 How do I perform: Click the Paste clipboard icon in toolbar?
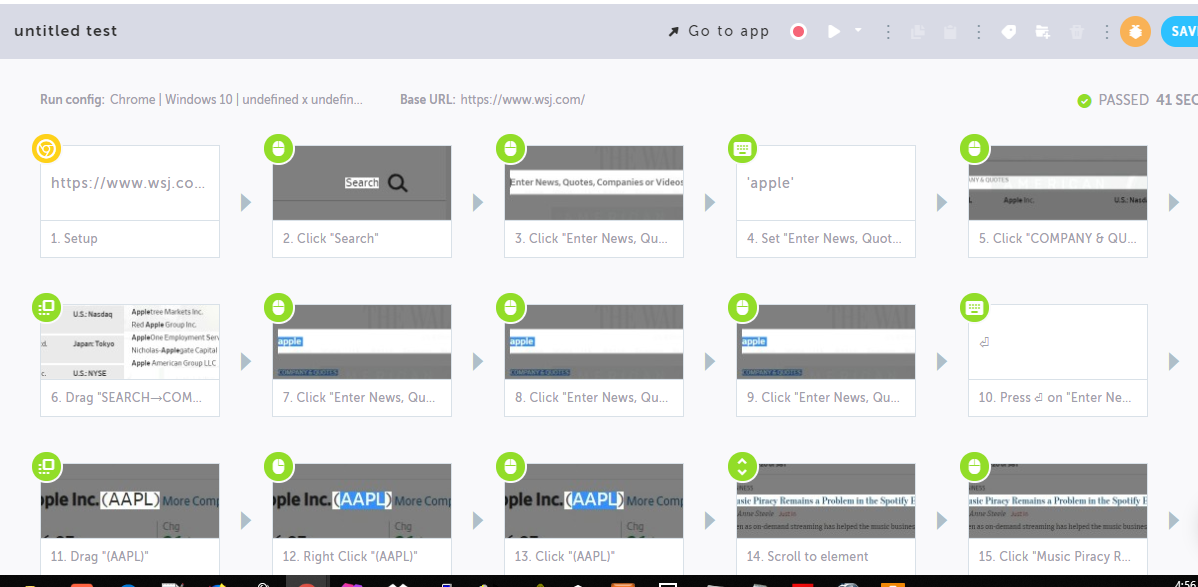950,31
